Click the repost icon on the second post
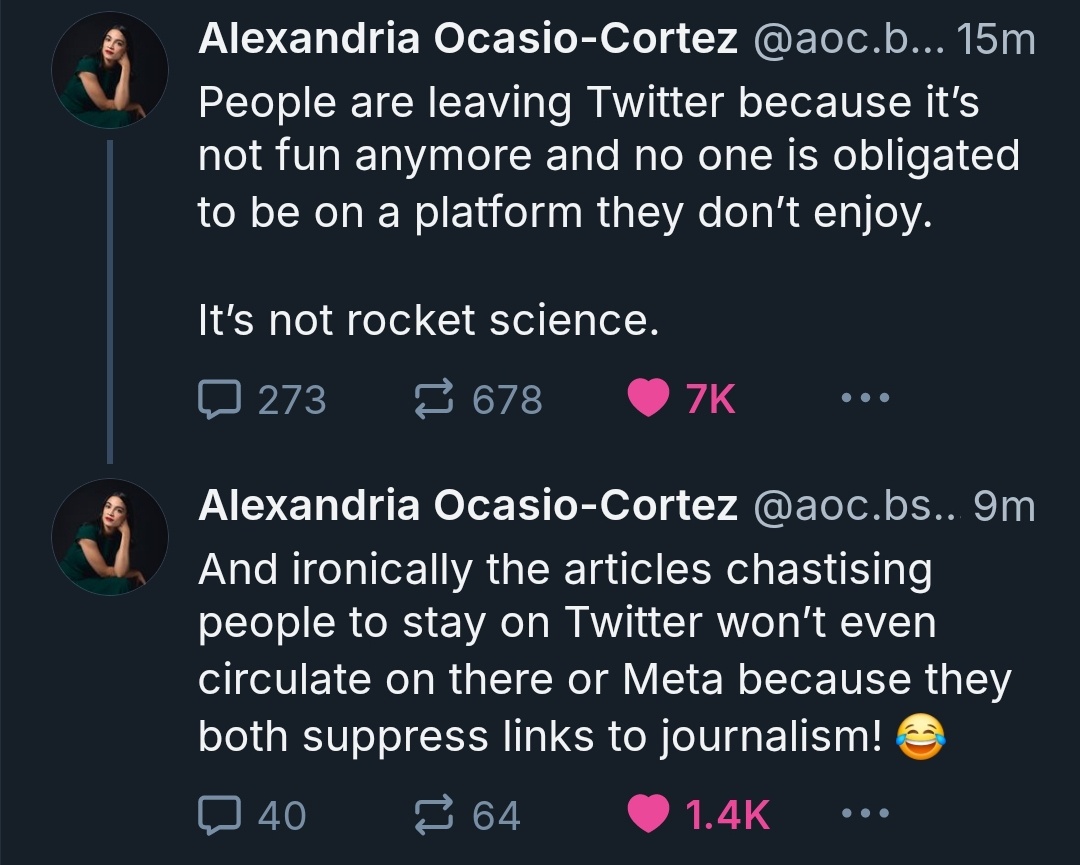The height and width of the screenshot is (865, 1080). (434, 815)
